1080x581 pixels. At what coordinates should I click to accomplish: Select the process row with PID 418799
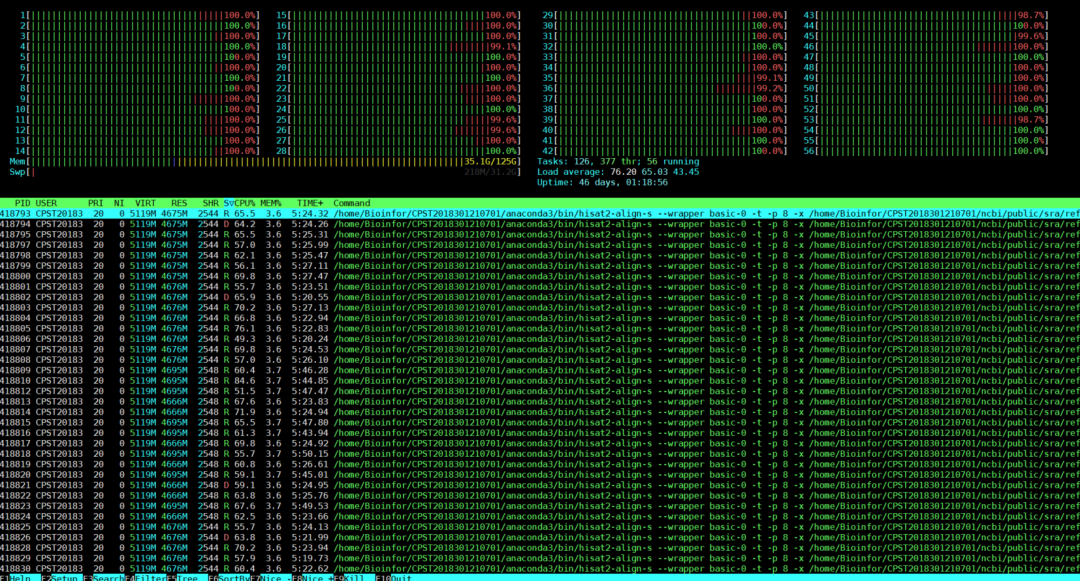[x=540, y=266]
